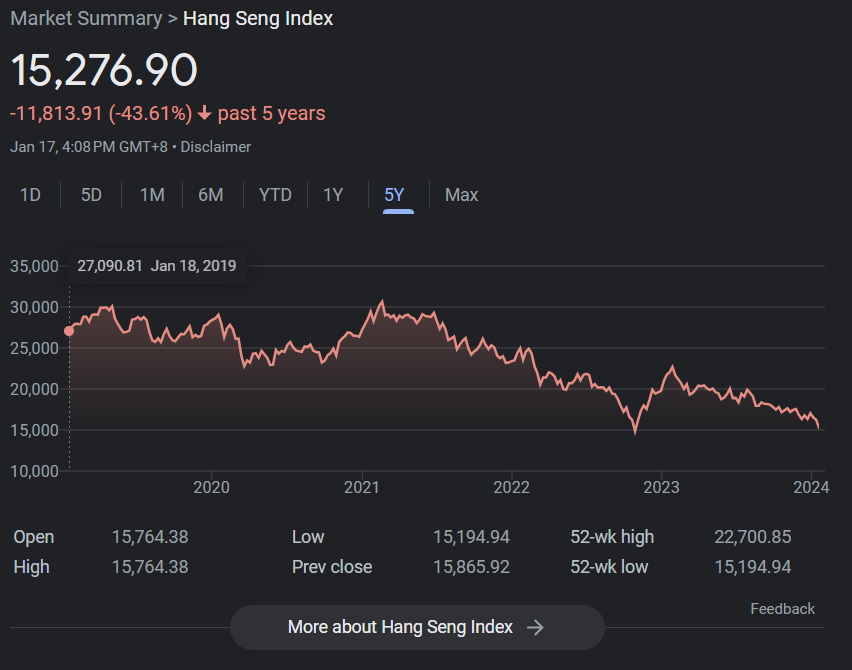Click the 2022 x-axis label

[511, 487]
